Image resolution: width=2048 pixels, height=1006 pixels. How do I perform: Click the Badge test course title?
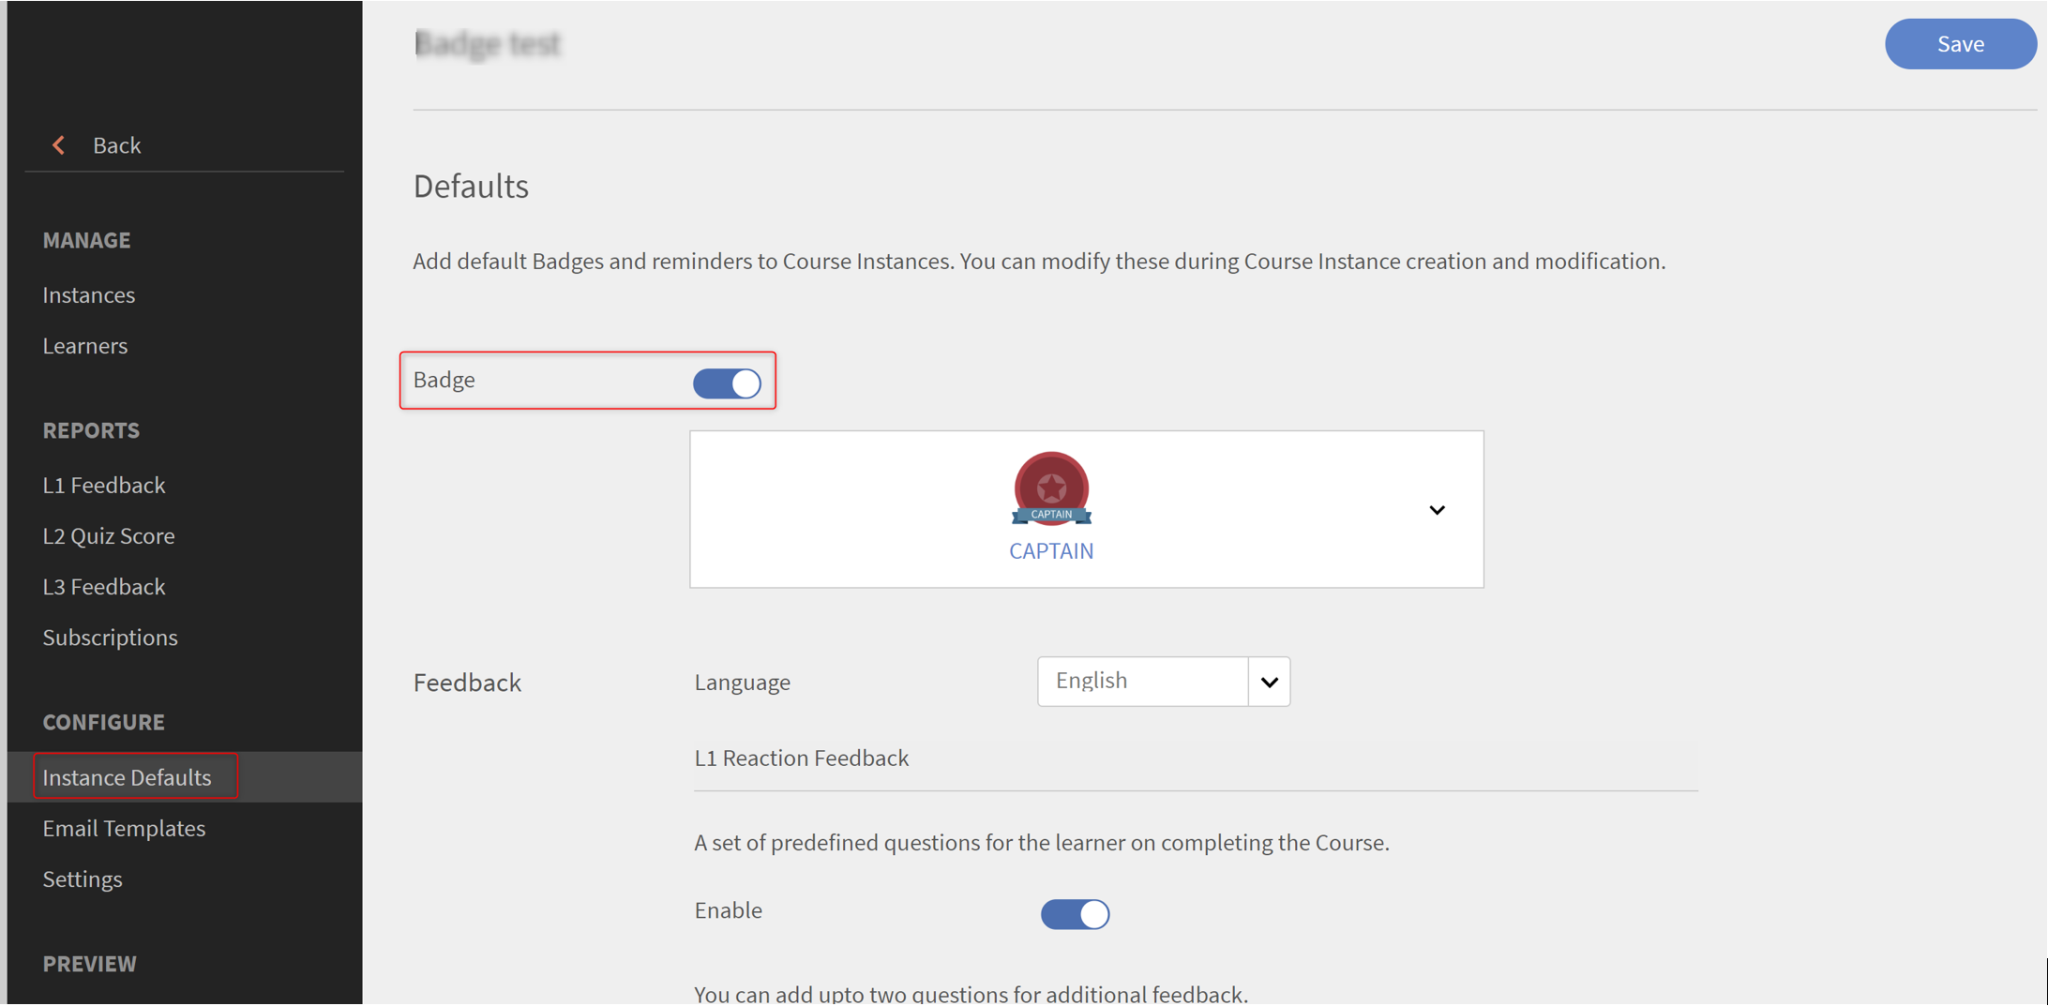tap(487, 44)
